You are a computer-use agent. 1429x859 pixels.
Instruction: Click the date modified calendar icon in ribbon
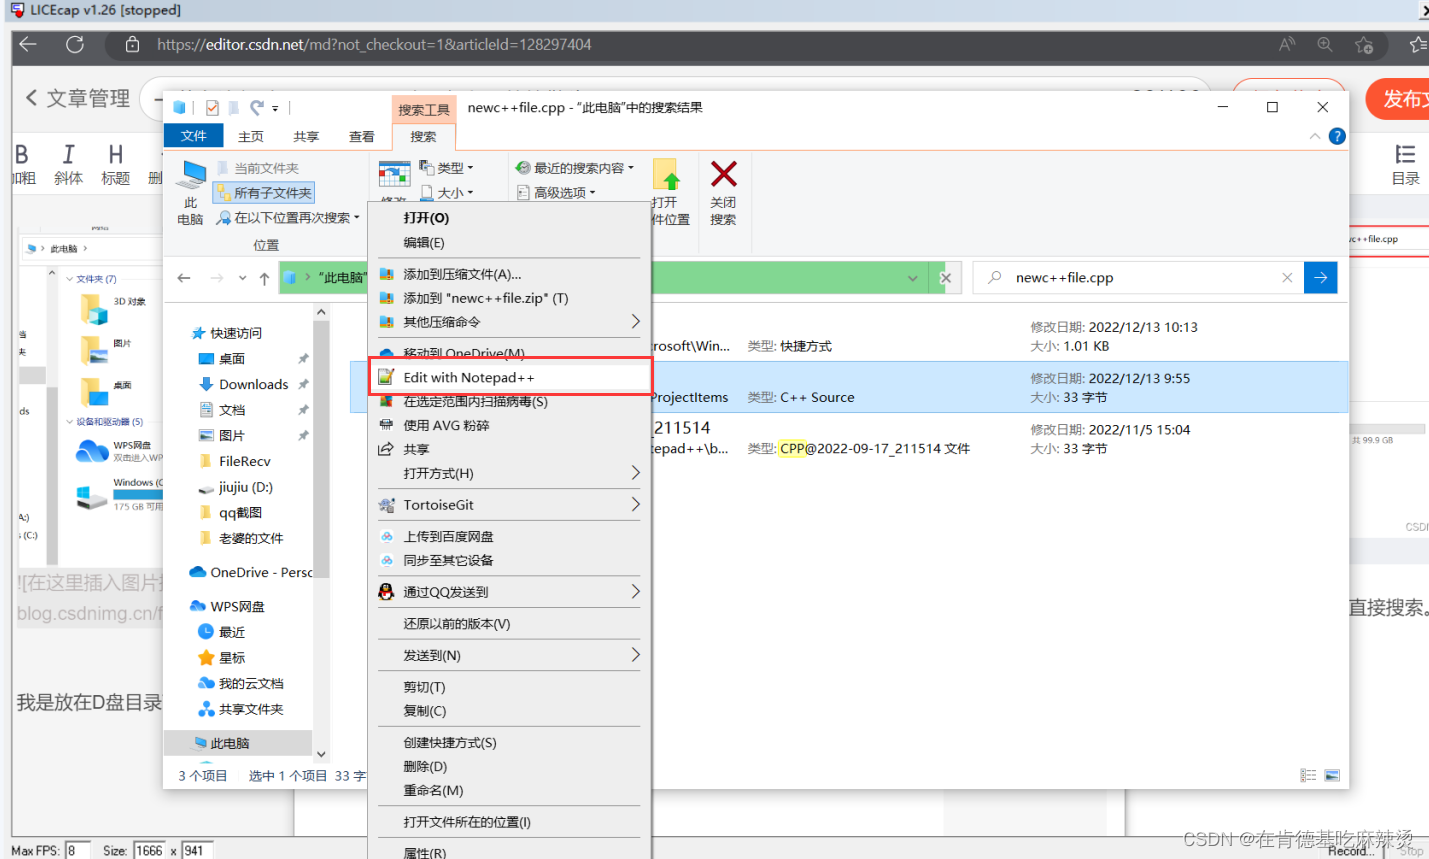(394, 175)
